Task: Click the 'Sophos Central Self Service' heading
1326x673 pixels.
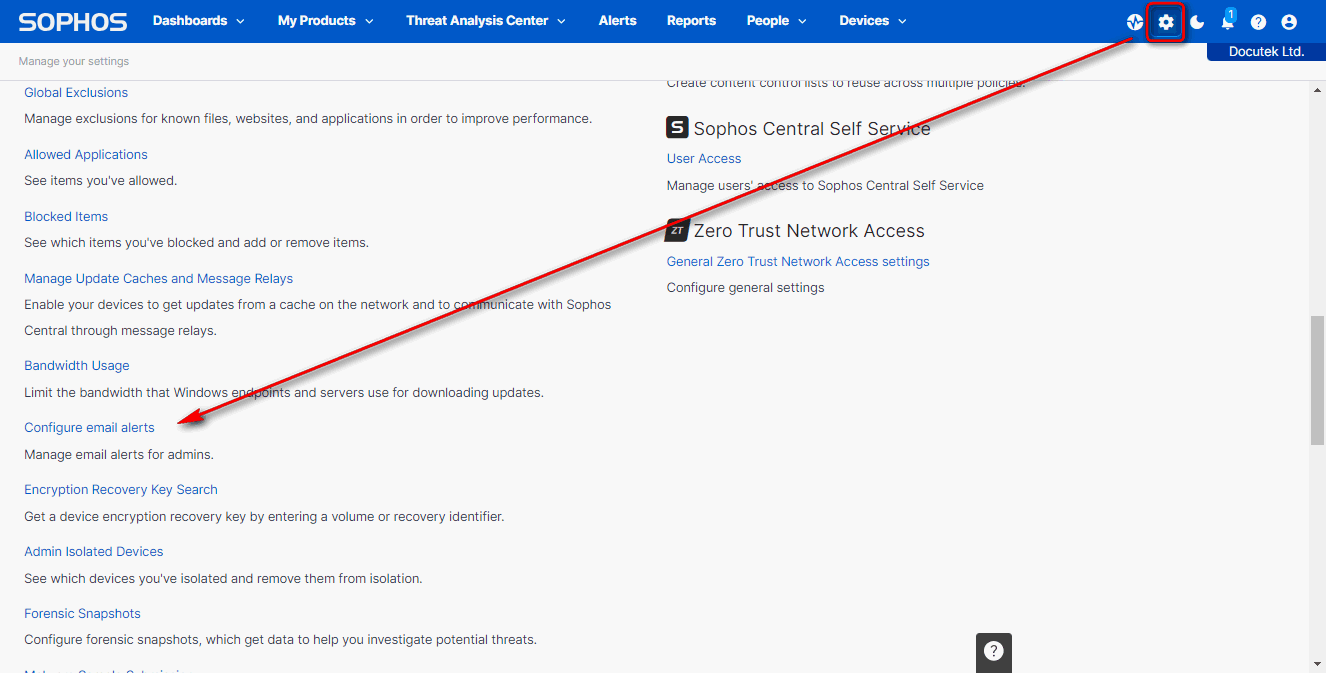Action: point(812,128)
